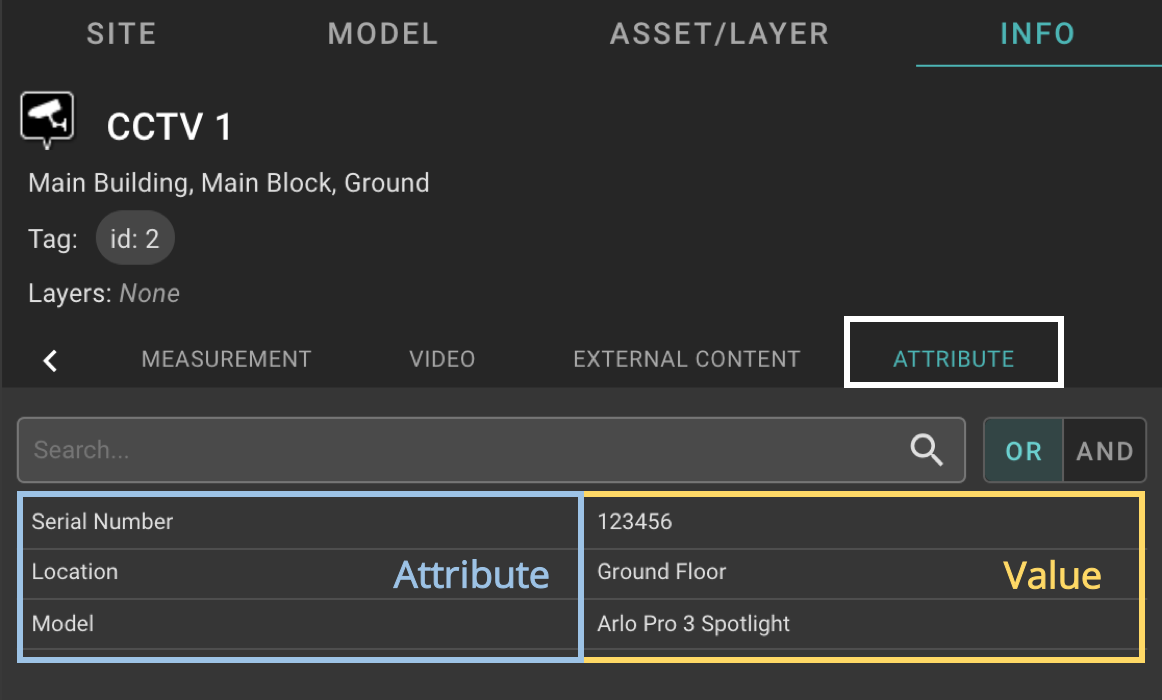
Task: Select the OR filter mode
Action: tap(1023, 450)
